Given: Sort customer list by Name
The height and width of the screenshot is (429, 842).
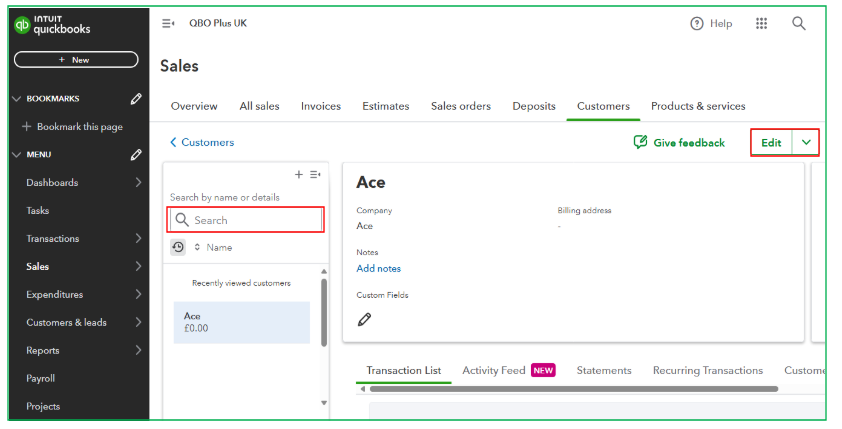Looking at the screenshot, I should [218, 247].
